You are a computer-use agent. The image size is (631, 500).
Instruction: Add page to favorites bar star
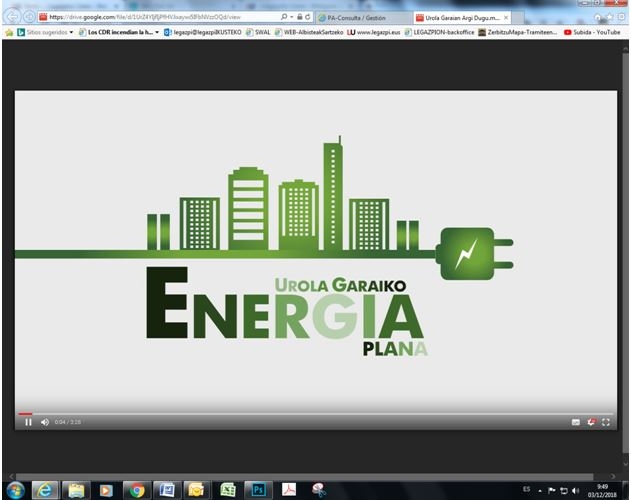coord(9,32)
